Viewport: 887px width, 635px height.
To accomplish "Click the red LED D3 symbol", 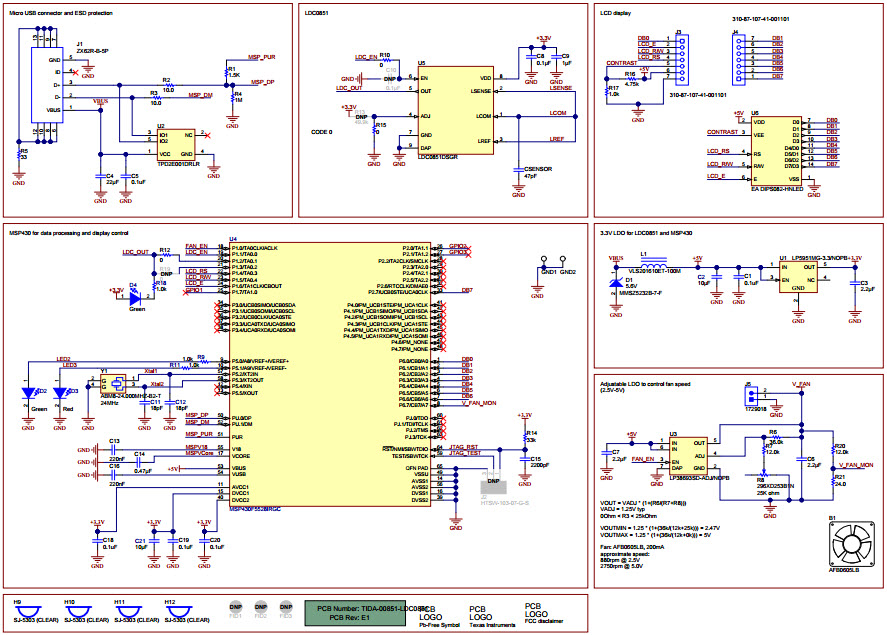I will [59, 393].
